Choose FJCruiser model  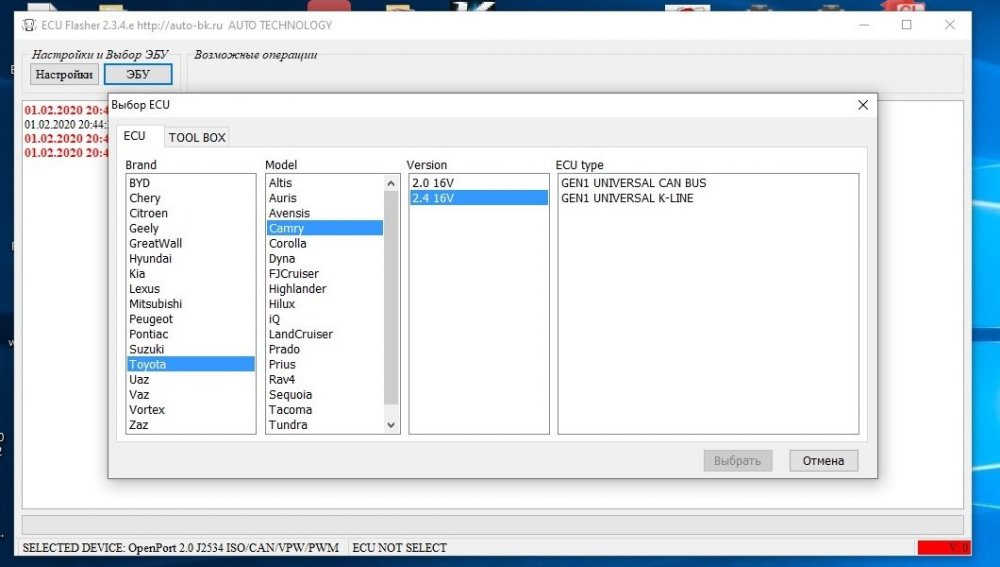[325, 274]
